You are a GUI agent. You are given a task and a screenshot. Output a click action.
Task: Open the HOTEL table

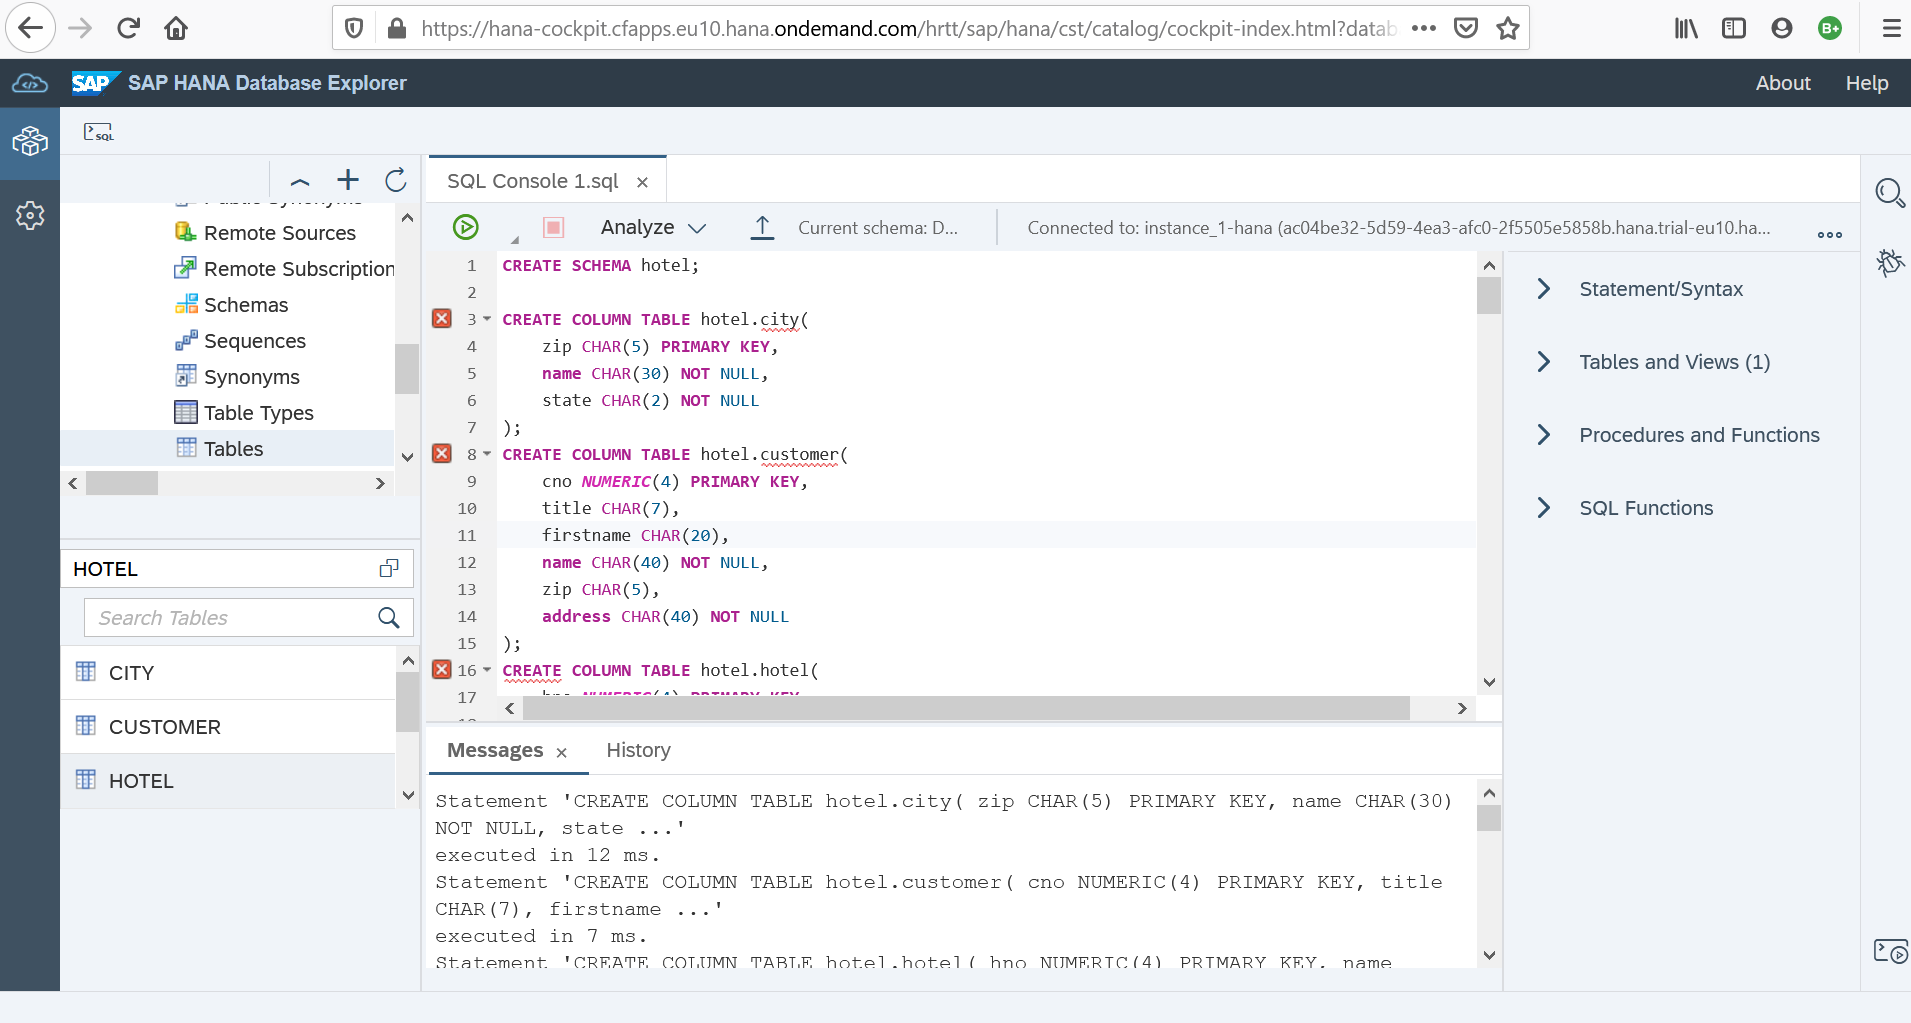229,781
